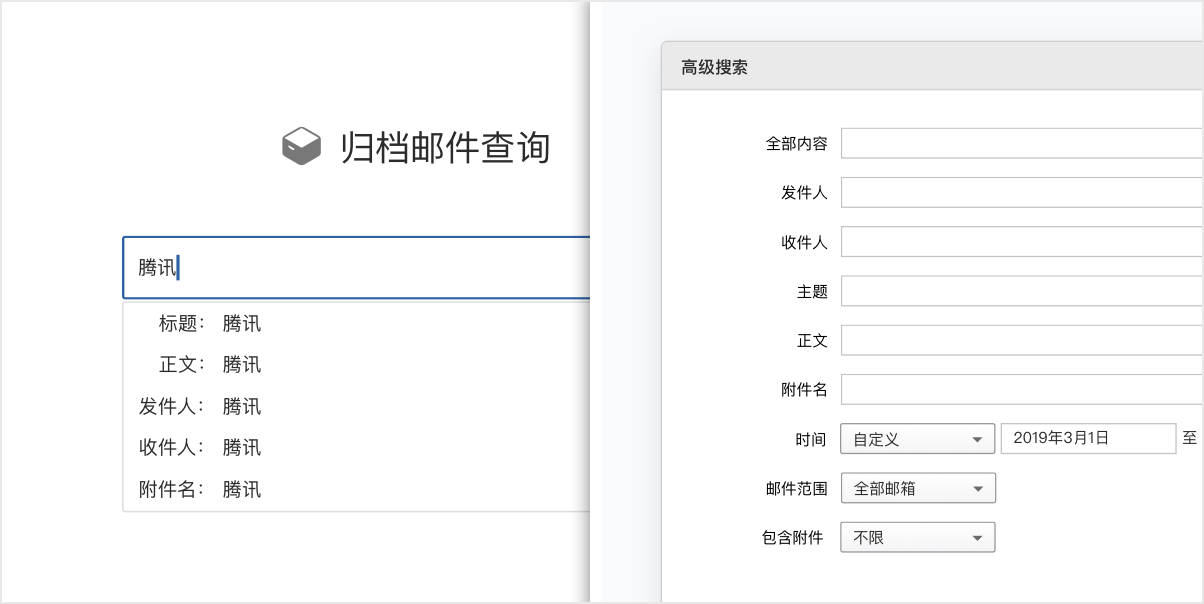
Task: Click the main search box containing 腾讯
Action: (x=350, y=267)
